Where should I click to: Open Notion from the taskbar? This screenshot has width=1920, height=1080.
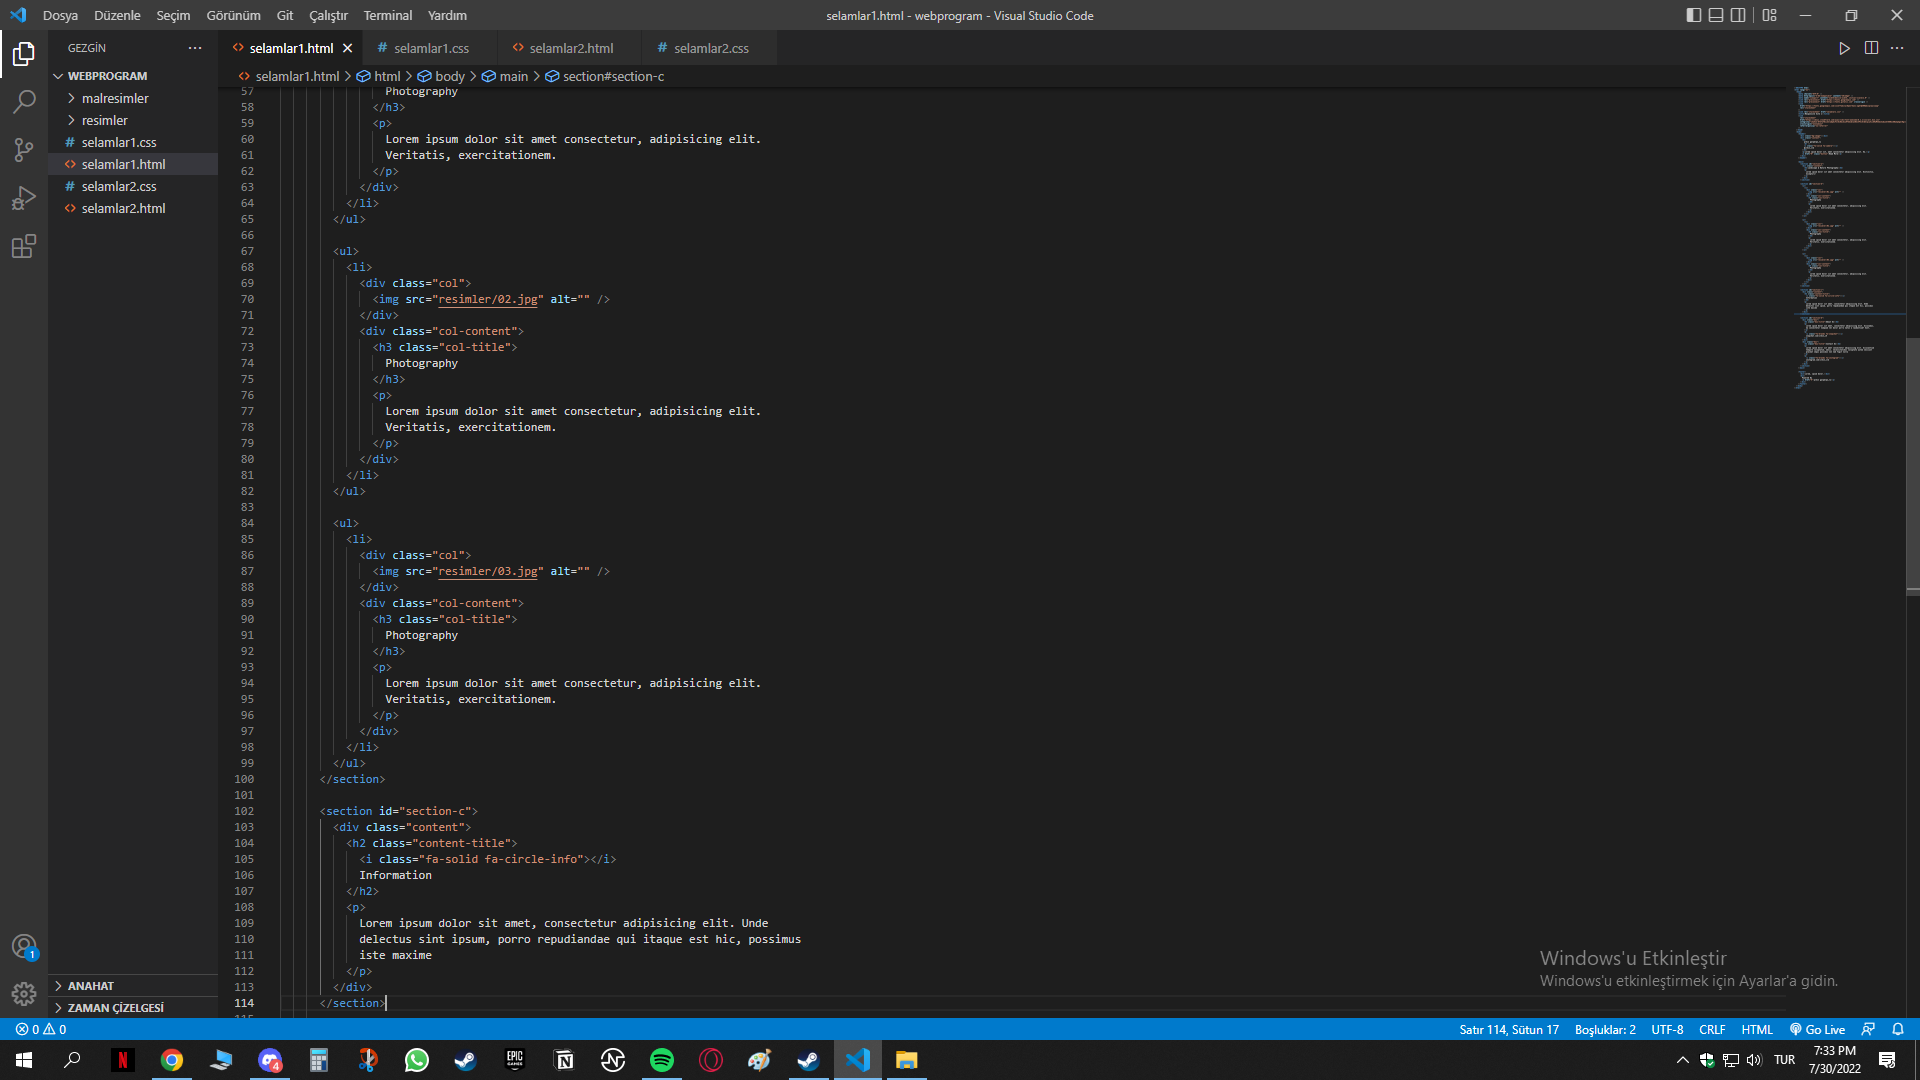[x=564, y=1060]
